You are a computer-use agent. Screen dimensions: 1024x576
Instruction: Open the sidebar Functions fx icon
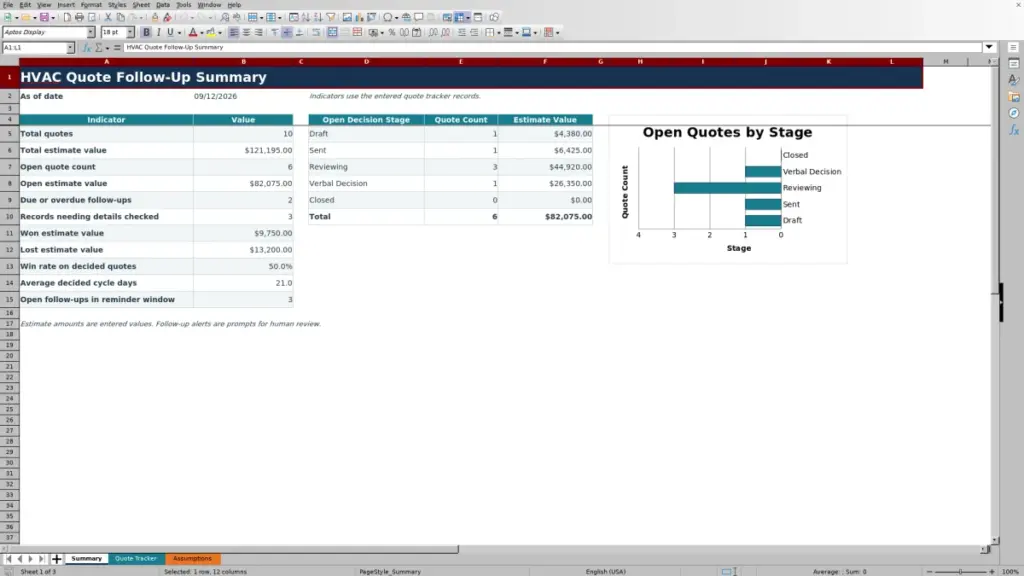(1014, 130)
